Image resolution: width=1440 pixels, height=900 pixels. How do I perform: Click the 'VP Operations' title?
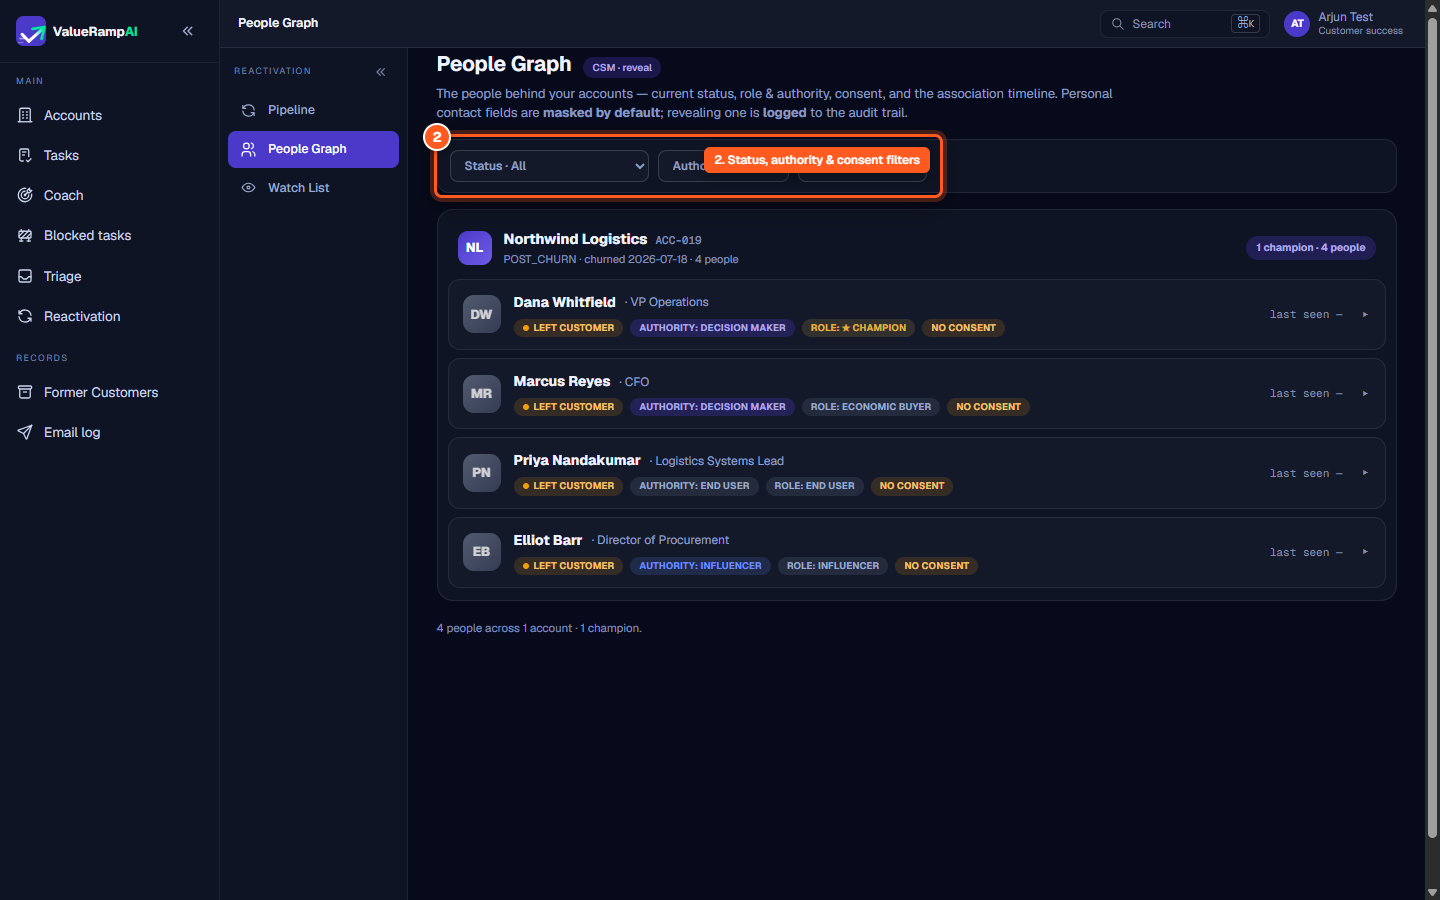(x=669, y=302)
